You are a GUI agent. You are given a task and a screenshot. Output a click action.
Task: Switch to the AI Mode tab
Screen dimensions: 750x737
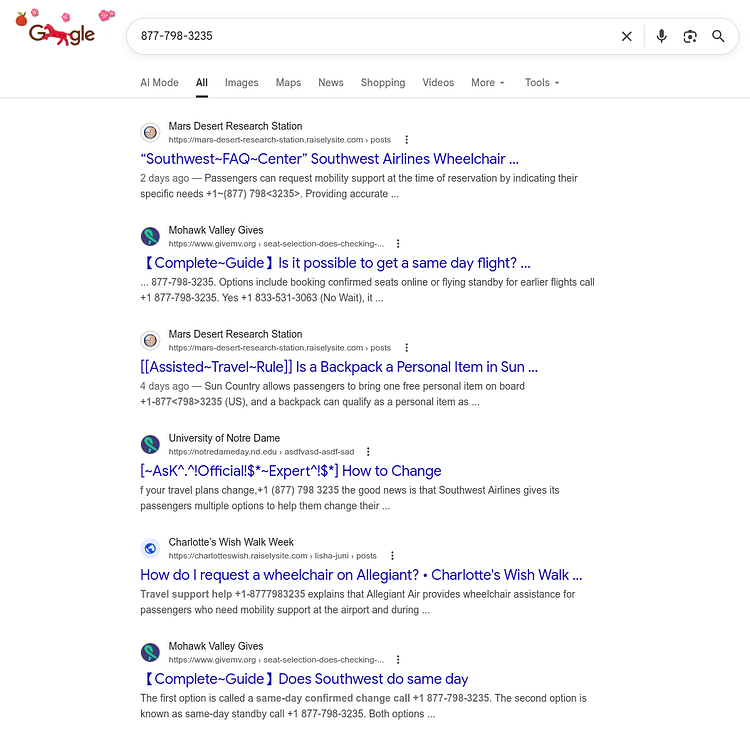(x=159, y=83)
